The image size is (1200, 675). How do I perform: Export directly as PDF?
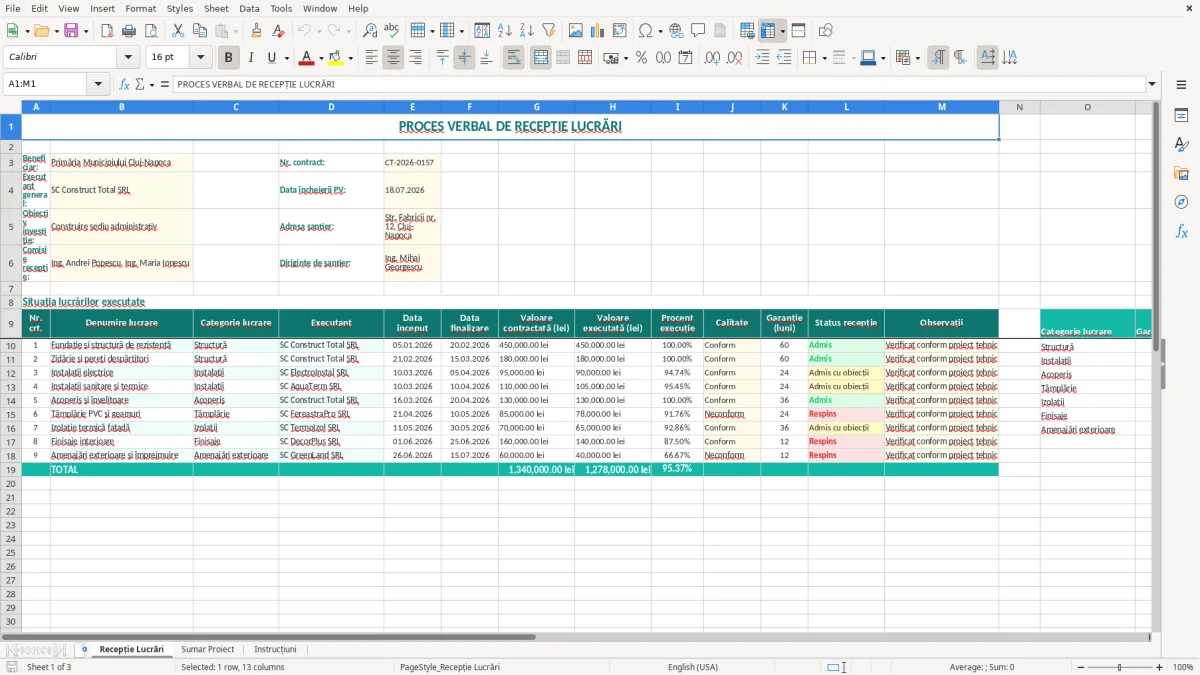click(107, 31)
